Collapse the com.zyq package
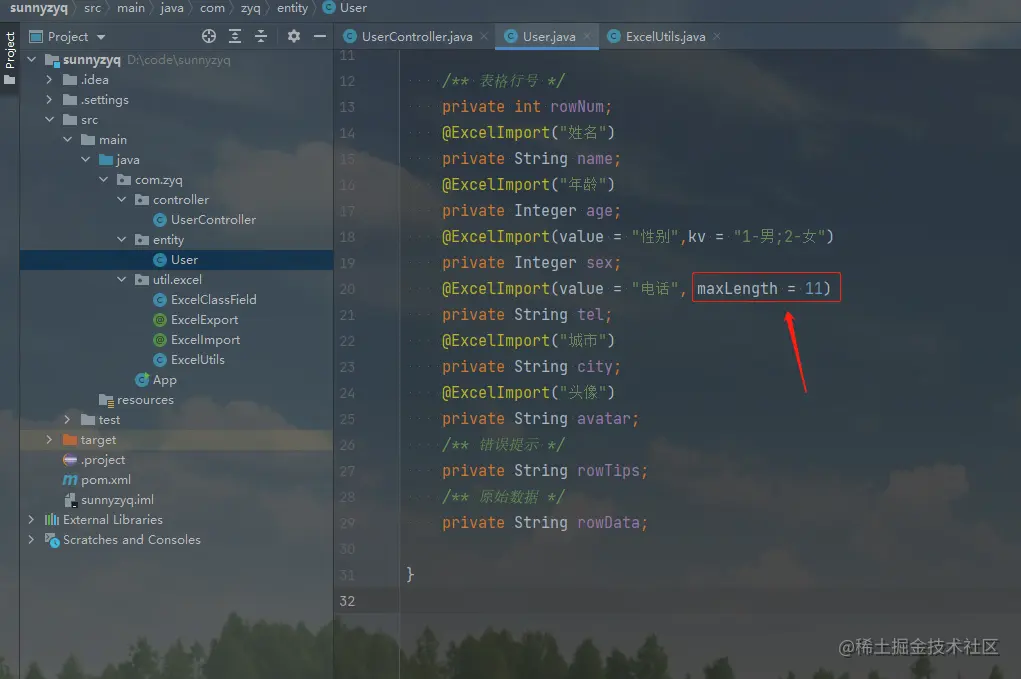The image size is (1021, 679). tap(104, 180)
